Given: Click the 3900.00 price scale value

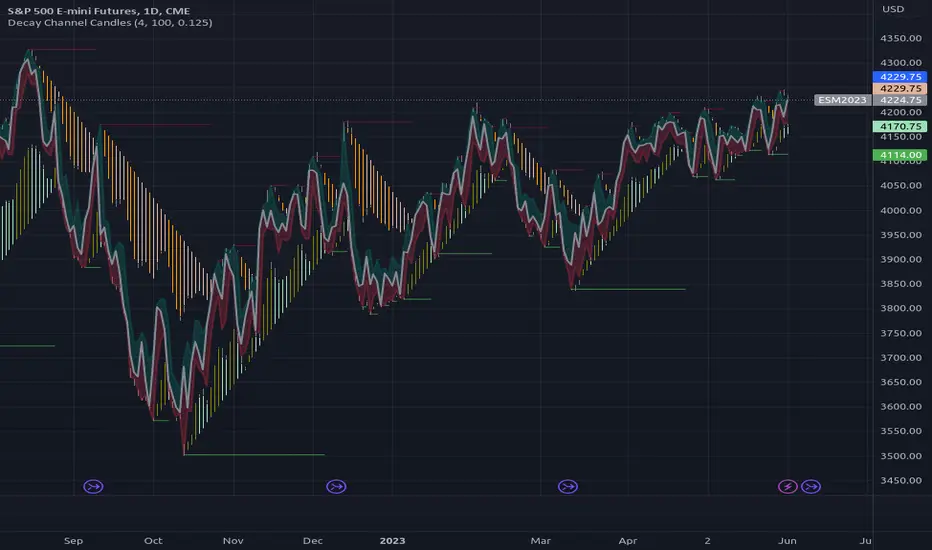Looking at the screenshot, I should (901, 259).
